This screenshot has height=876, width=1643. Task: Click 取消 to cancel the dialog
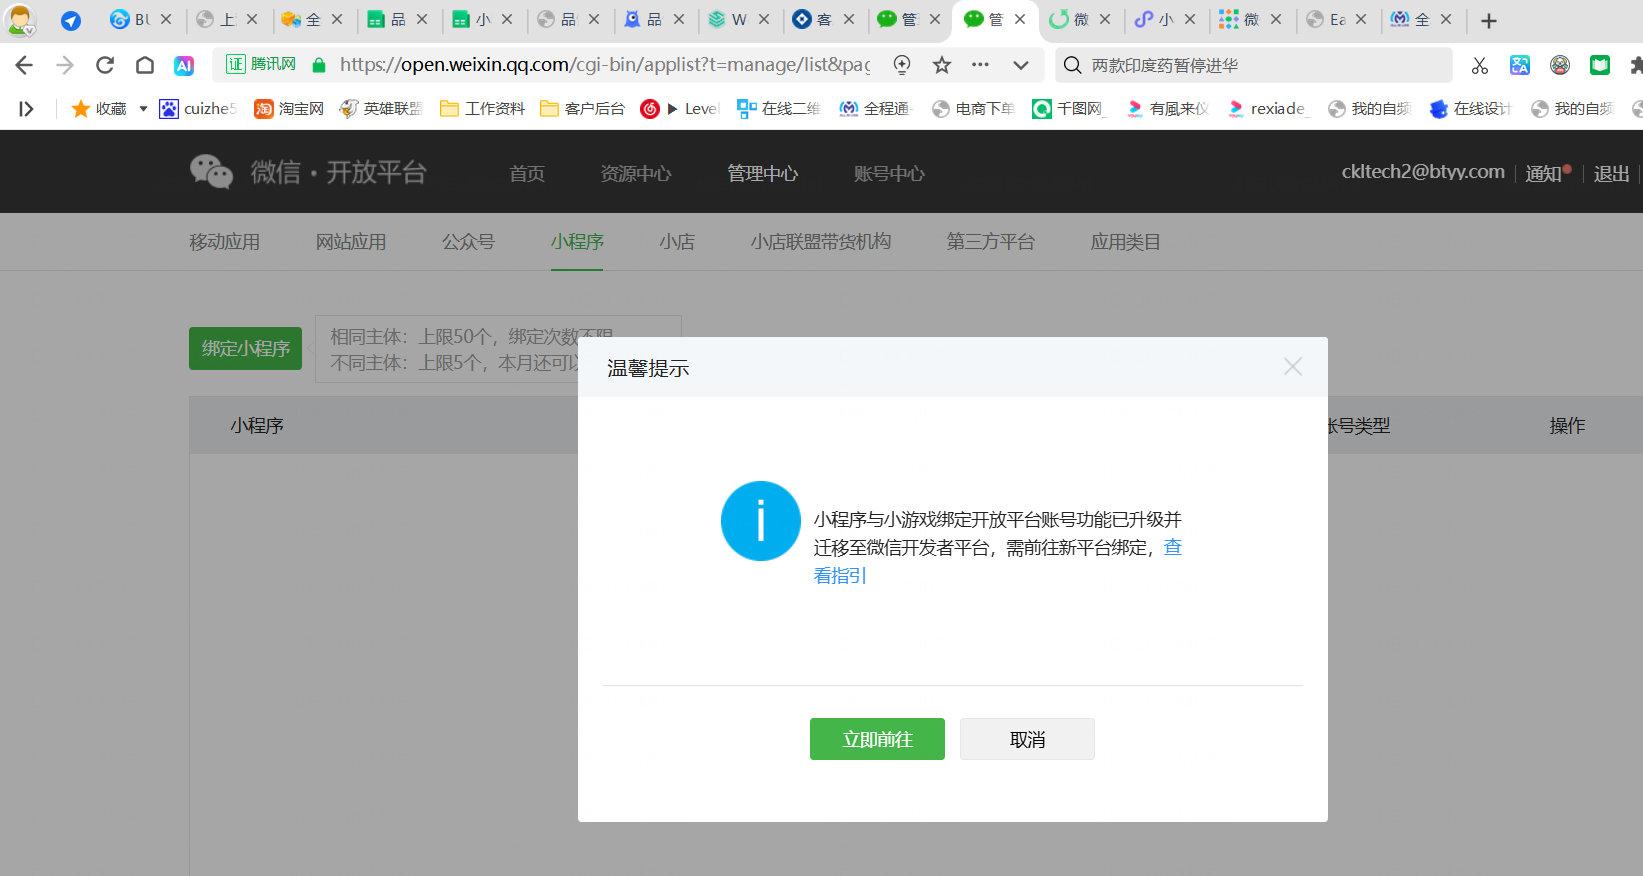click(1027, 739)
